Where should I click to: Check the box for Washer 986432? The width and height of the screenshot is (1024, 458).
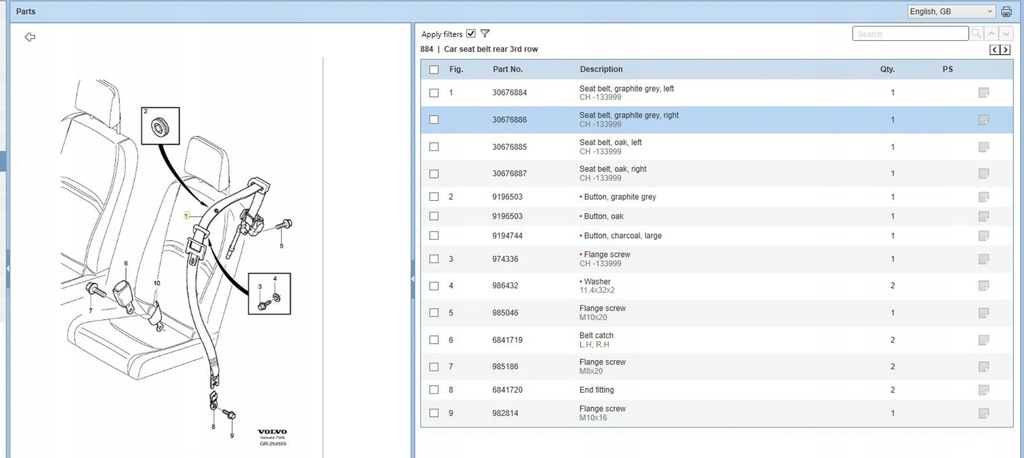point(434,286)
